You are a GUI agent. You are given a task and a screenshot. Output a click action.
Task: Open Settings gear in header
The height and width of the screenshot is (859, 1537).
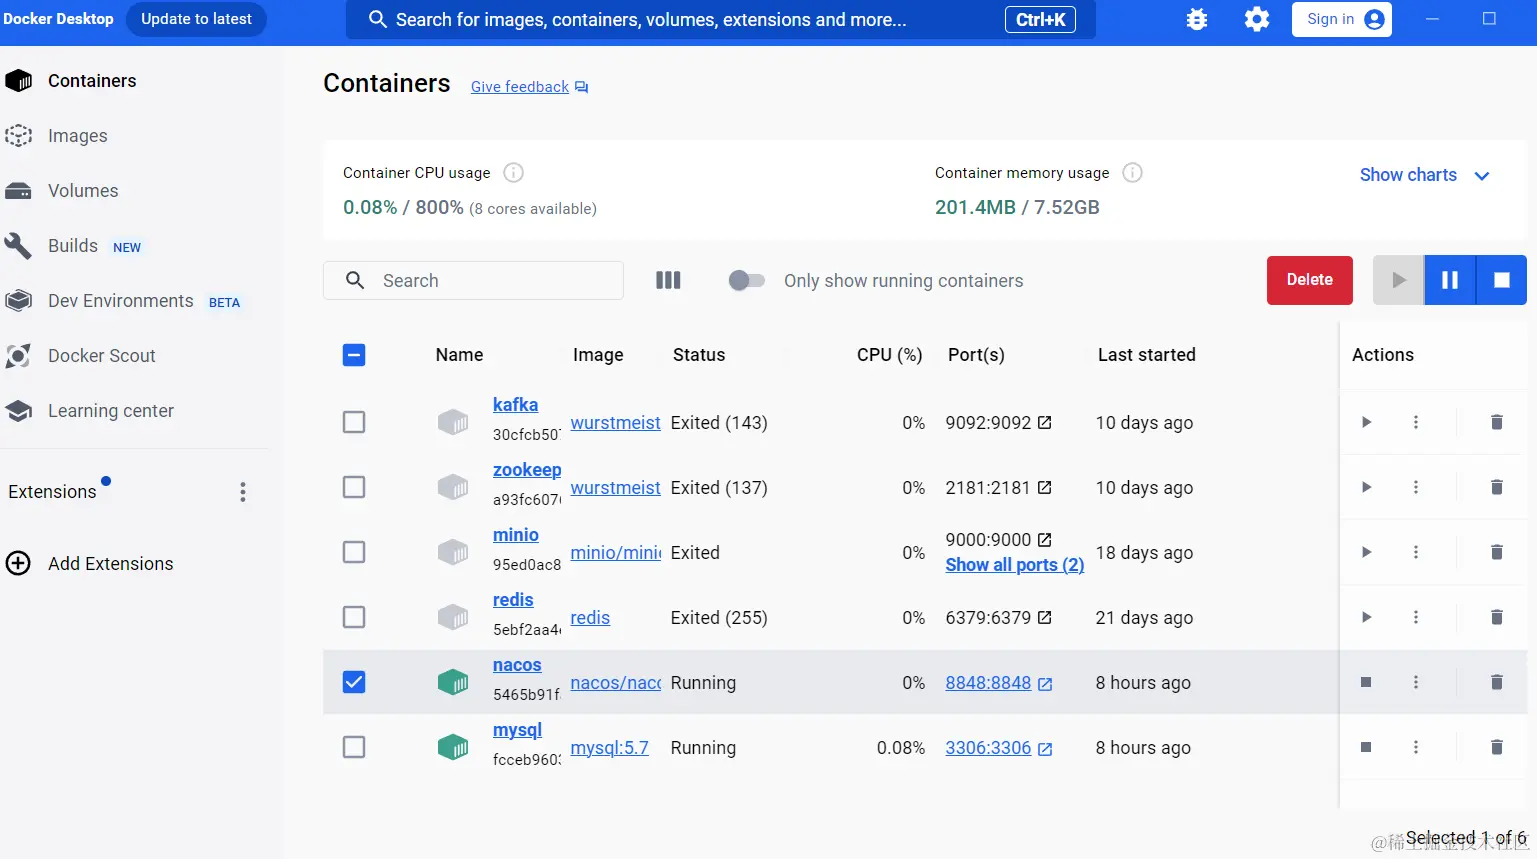(1256, 19)
